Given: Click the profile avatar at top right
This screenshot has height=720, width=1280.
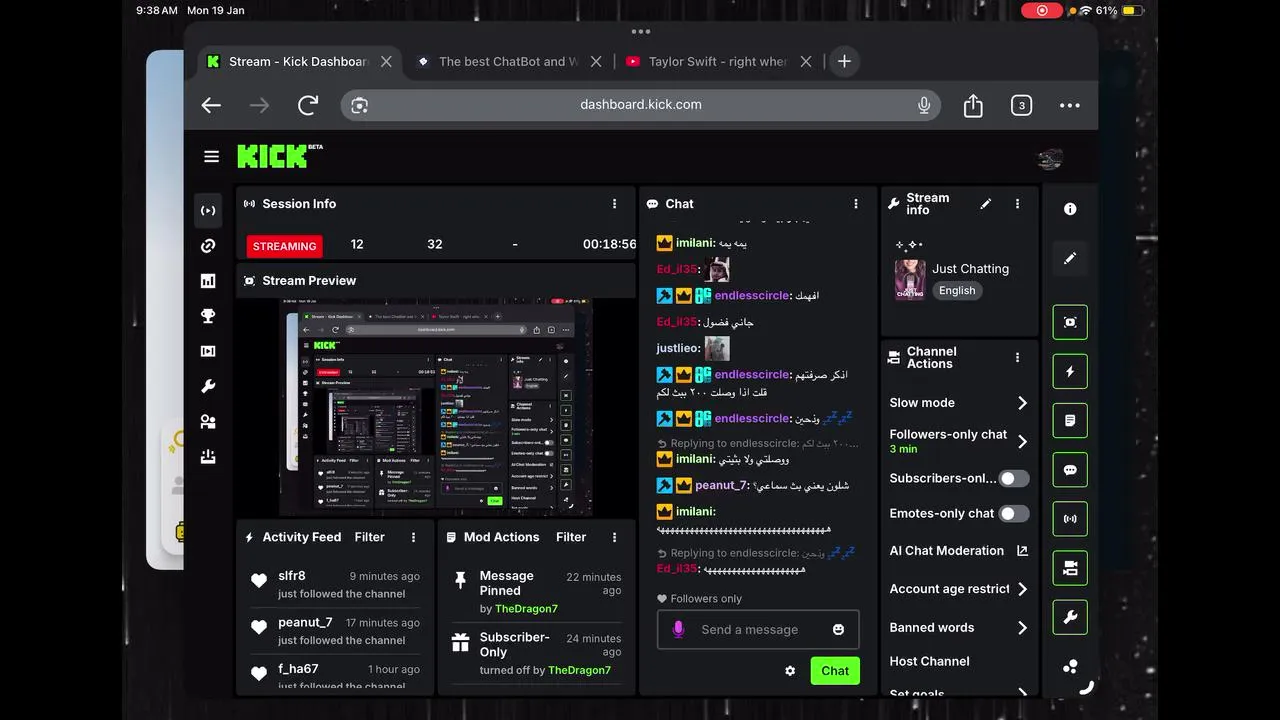Looking at the screenshot, I should 1049,157.
